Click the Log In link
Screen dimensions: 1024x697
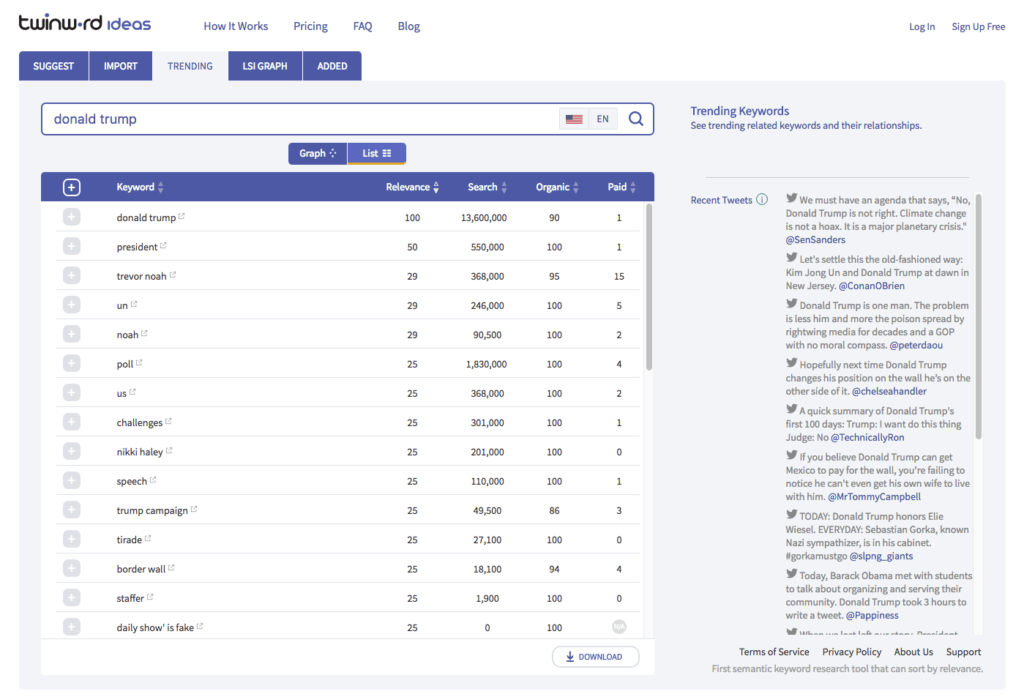(x=921, y=27)
